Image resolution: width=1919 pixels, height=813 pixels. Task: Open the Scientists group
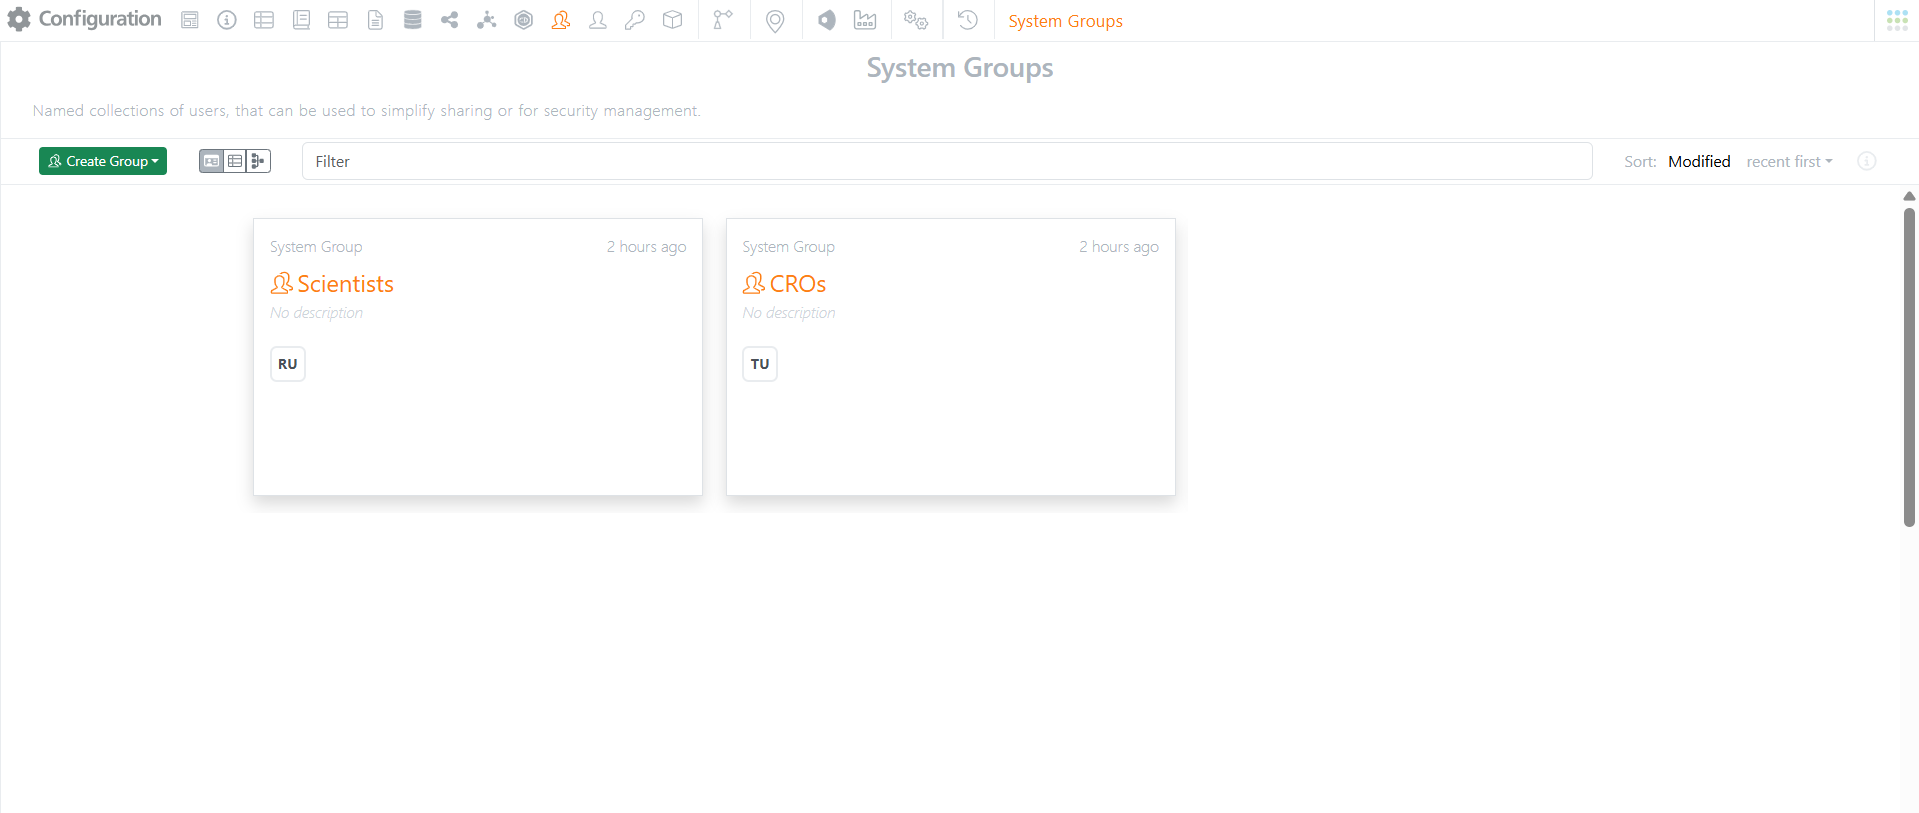point(345,284)
